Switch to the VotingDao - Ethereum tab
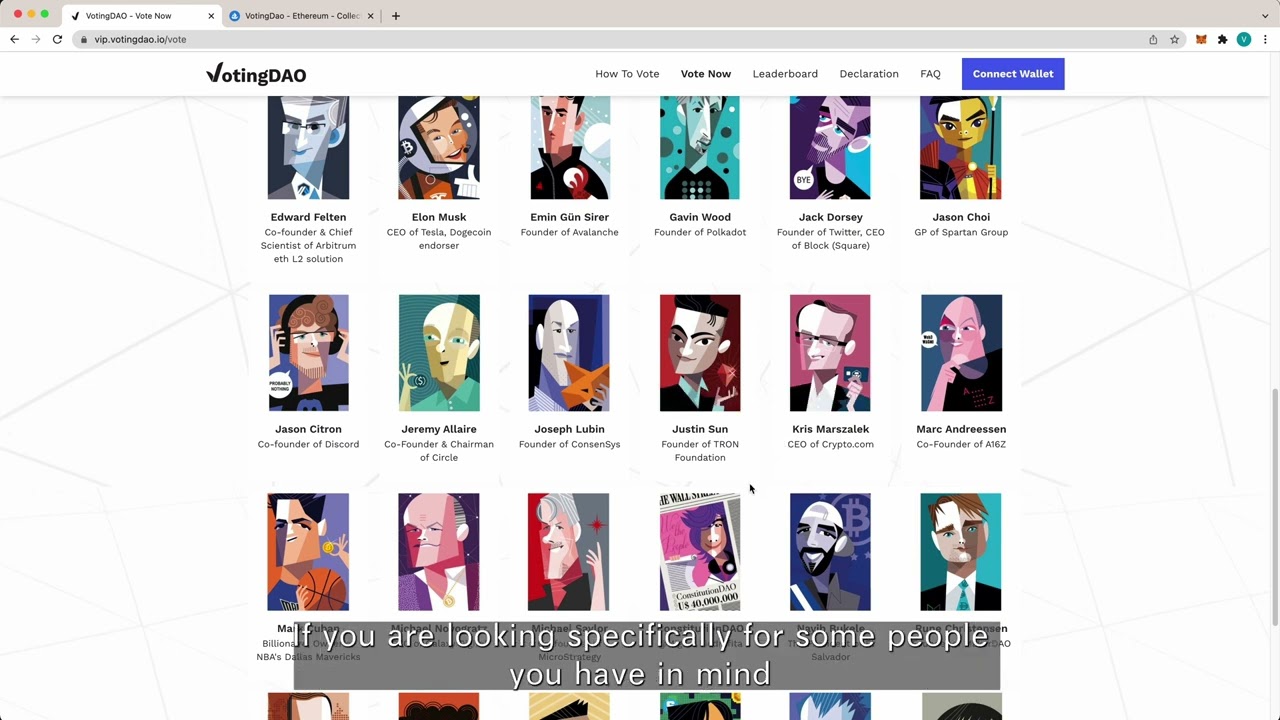Viewport: 1280px width, 720px height. click(x=301, y=16)
